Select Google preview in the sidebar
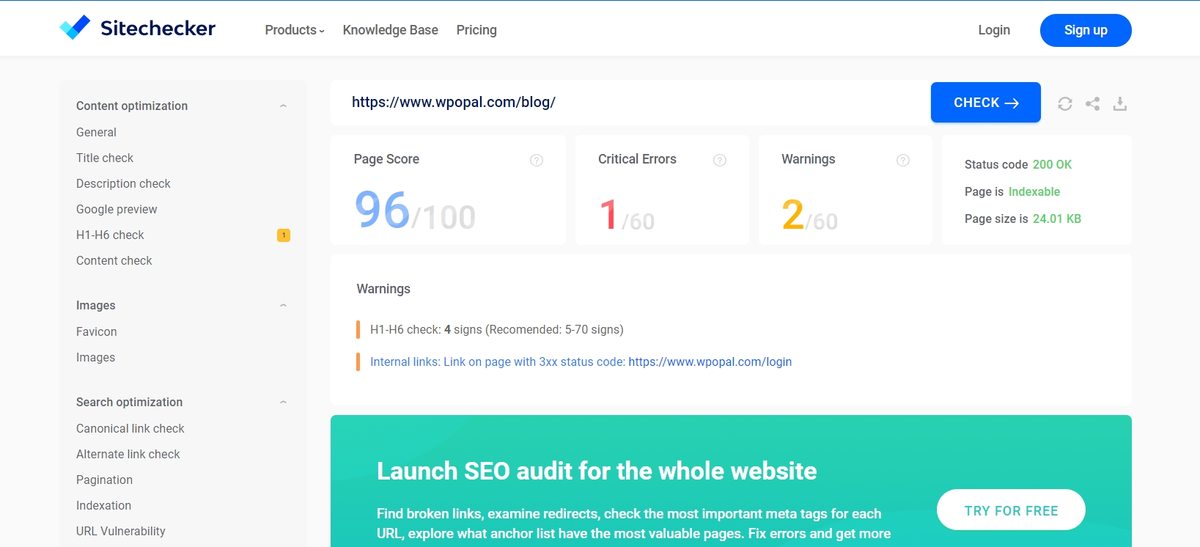The width and height of the screenshot is (1200, 547). [117, 209]
